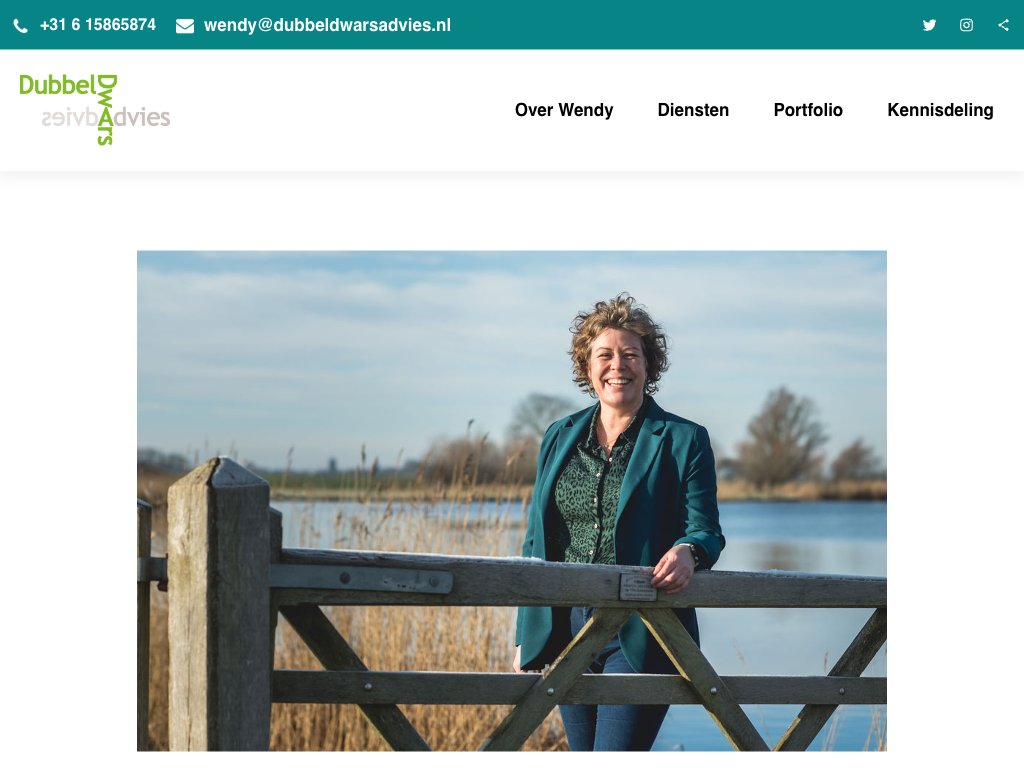Go to the Diensten menu item

pos(693,110)
